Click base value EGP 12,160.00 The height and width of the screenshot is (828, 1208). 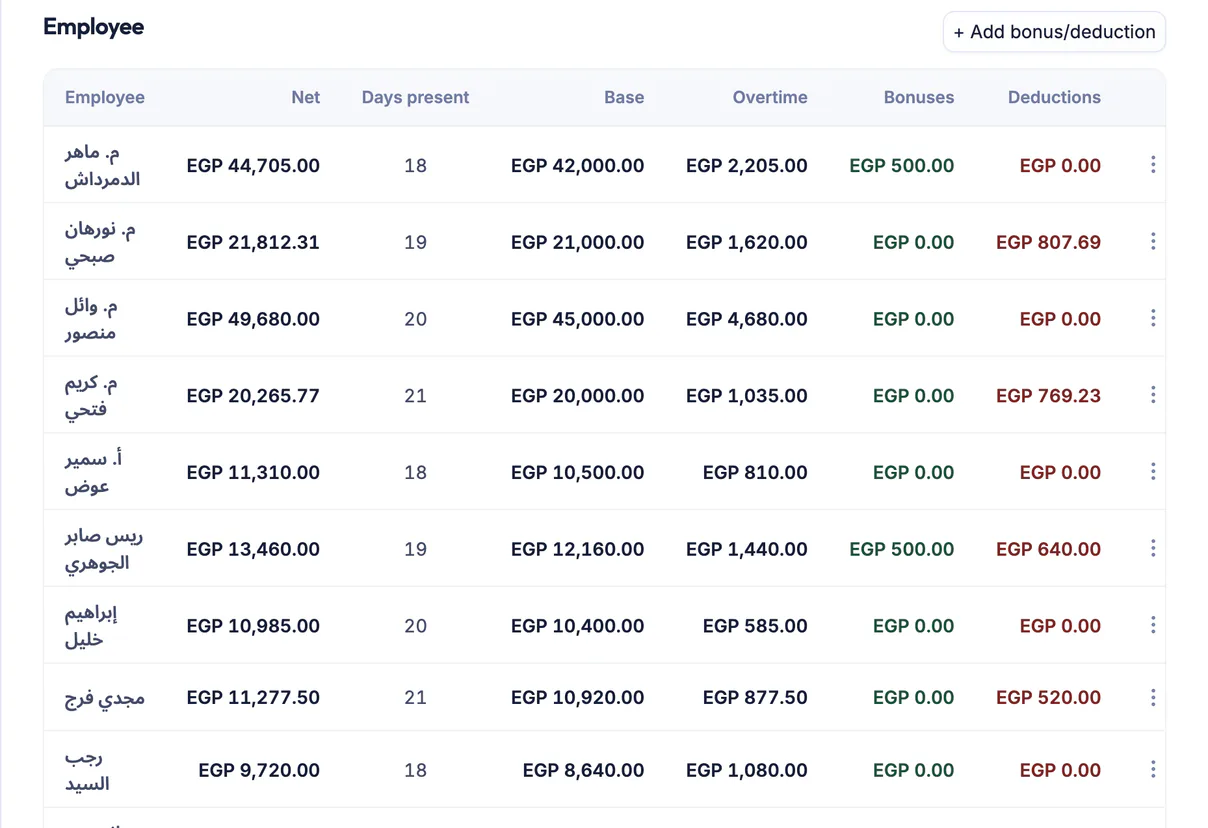[x=577, y=549]
